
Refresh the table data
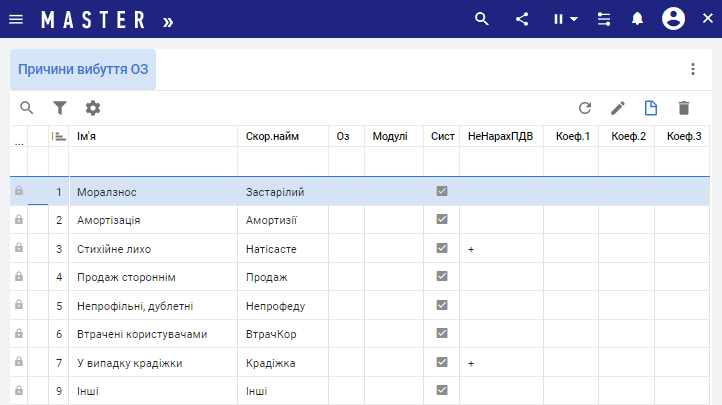tap(585, 108)
